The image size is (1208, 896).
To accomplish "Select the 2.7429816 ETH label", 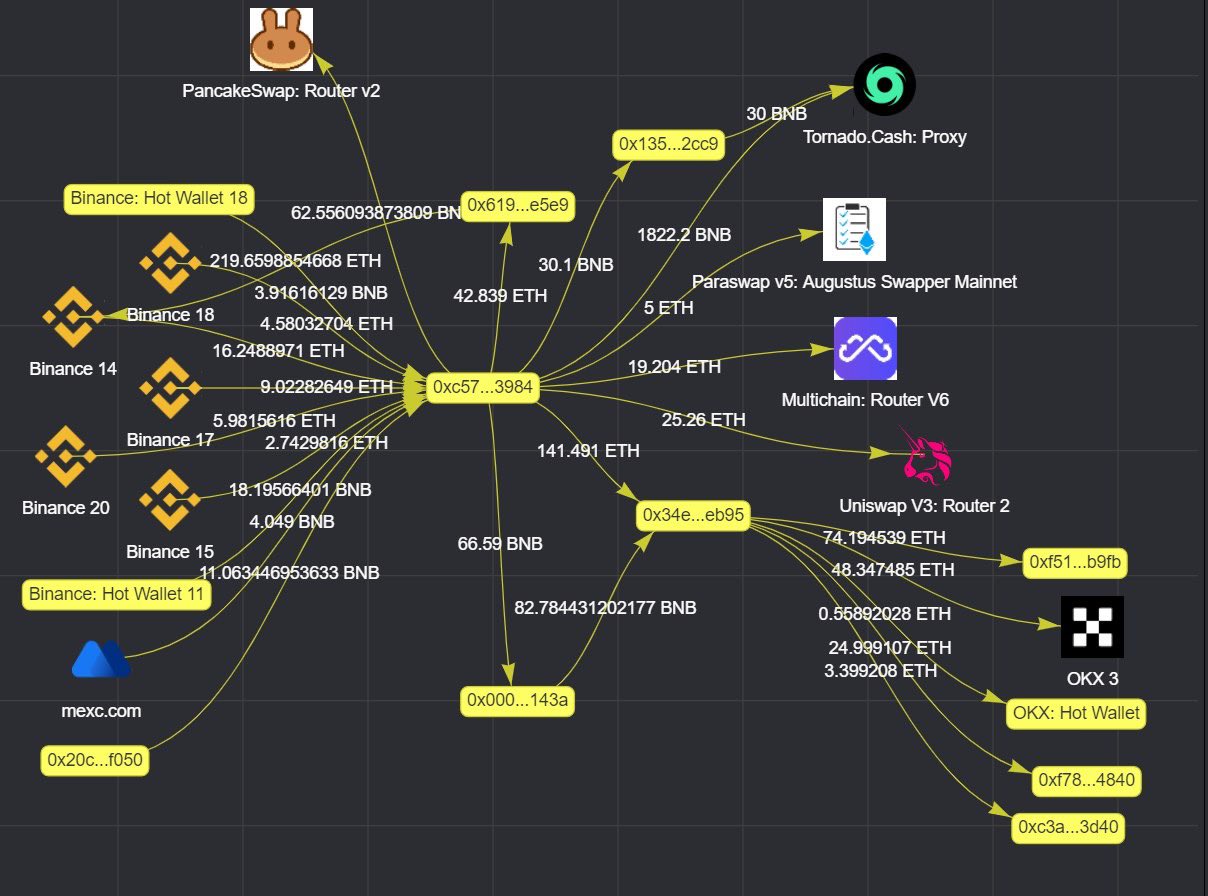I will [x=327, y=442].
